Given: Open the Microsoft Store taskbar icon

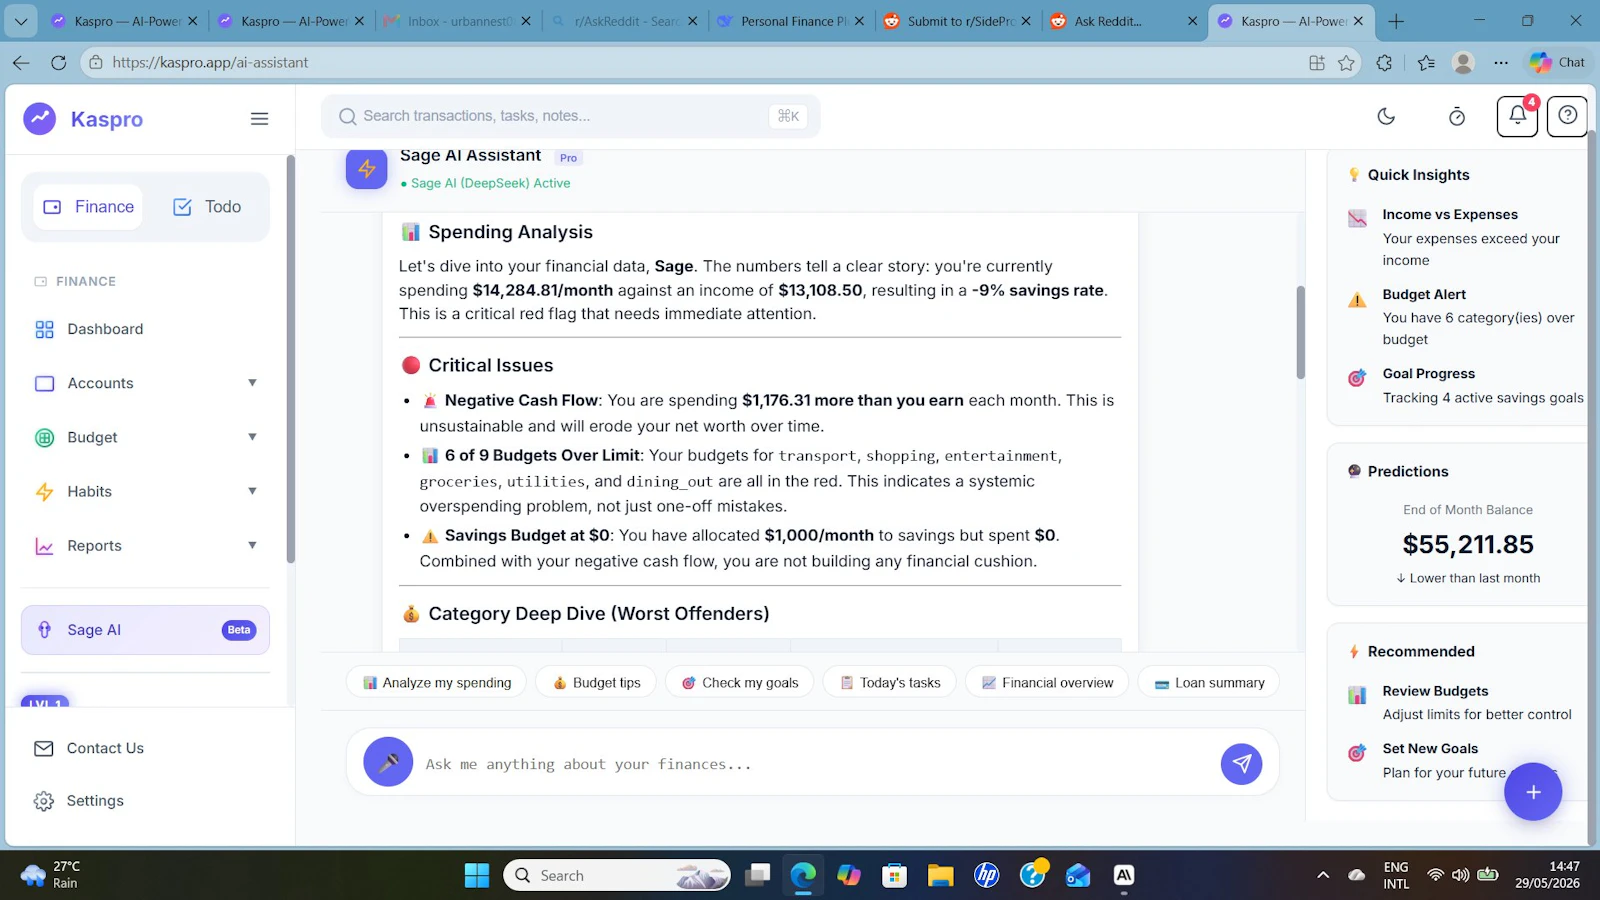Looking at the screenshot, I should point(894,876).
